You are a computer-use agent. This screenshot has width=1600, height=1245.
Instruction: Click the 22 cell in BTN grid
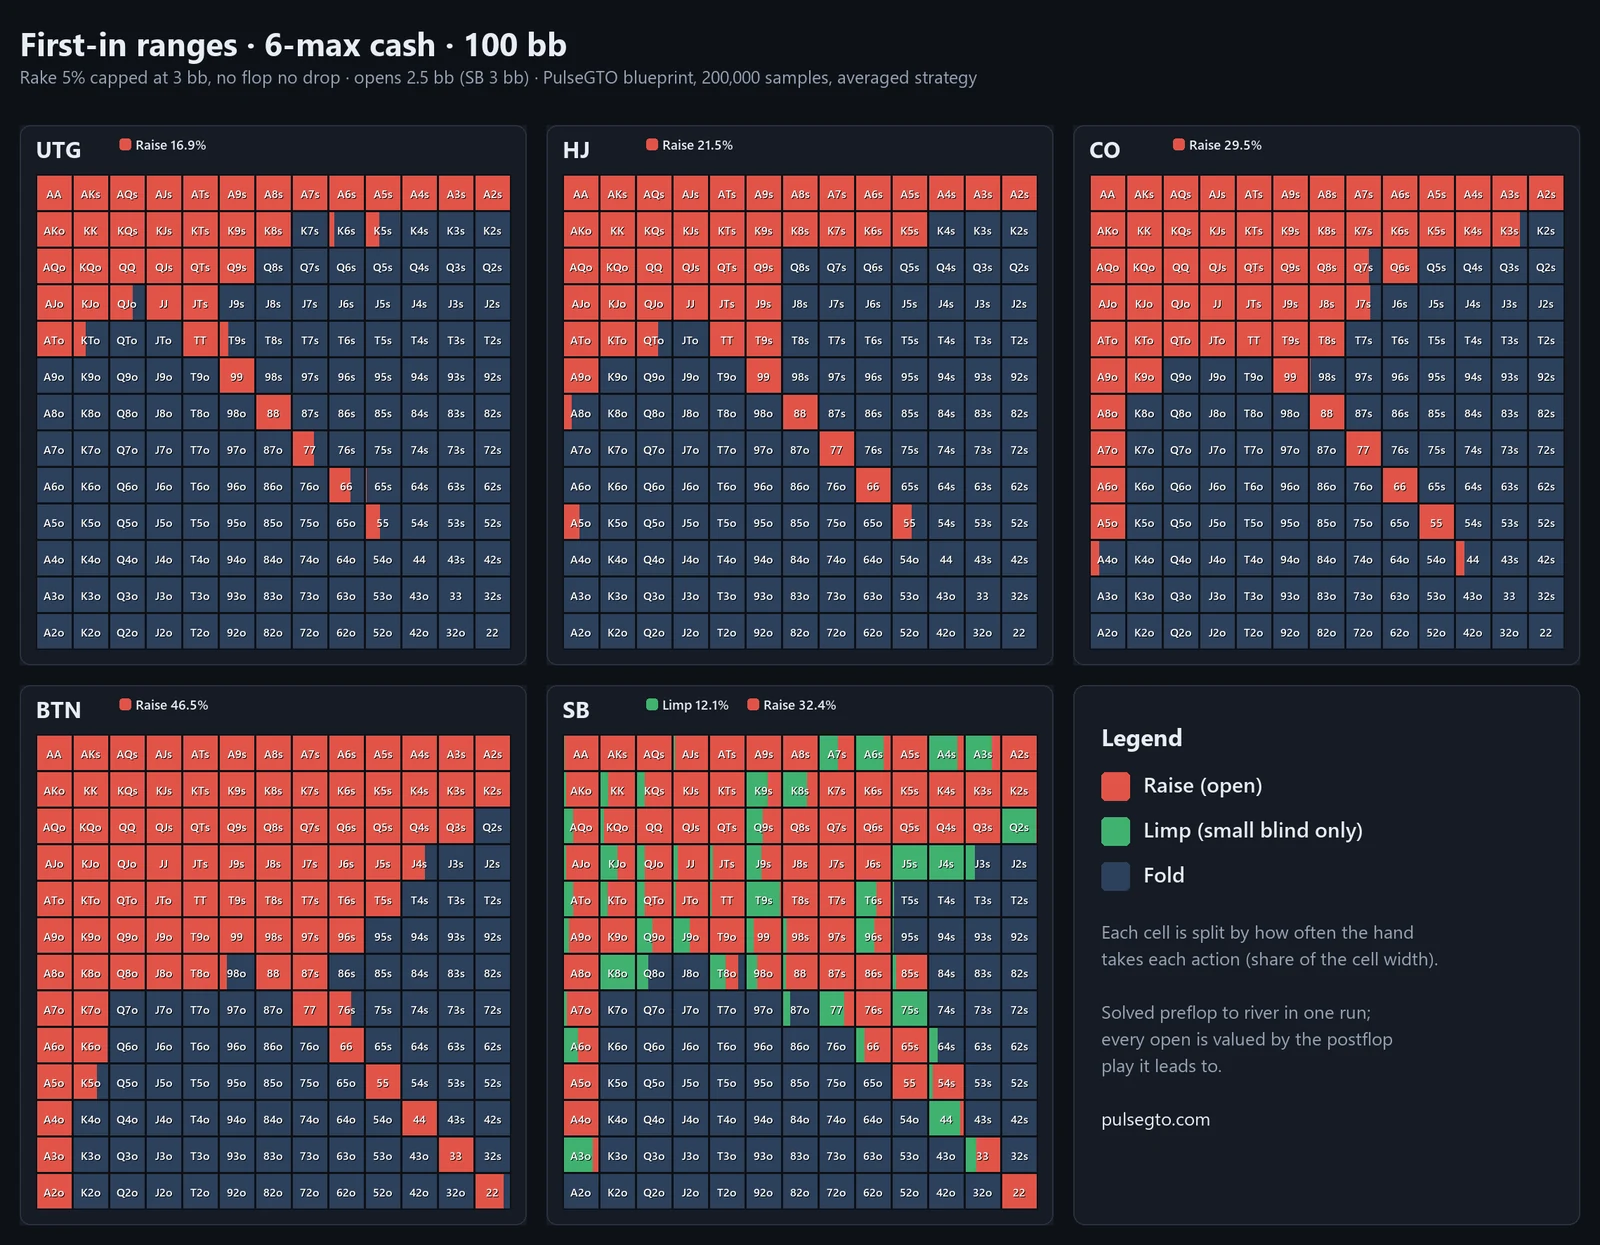pos(492,1193)
